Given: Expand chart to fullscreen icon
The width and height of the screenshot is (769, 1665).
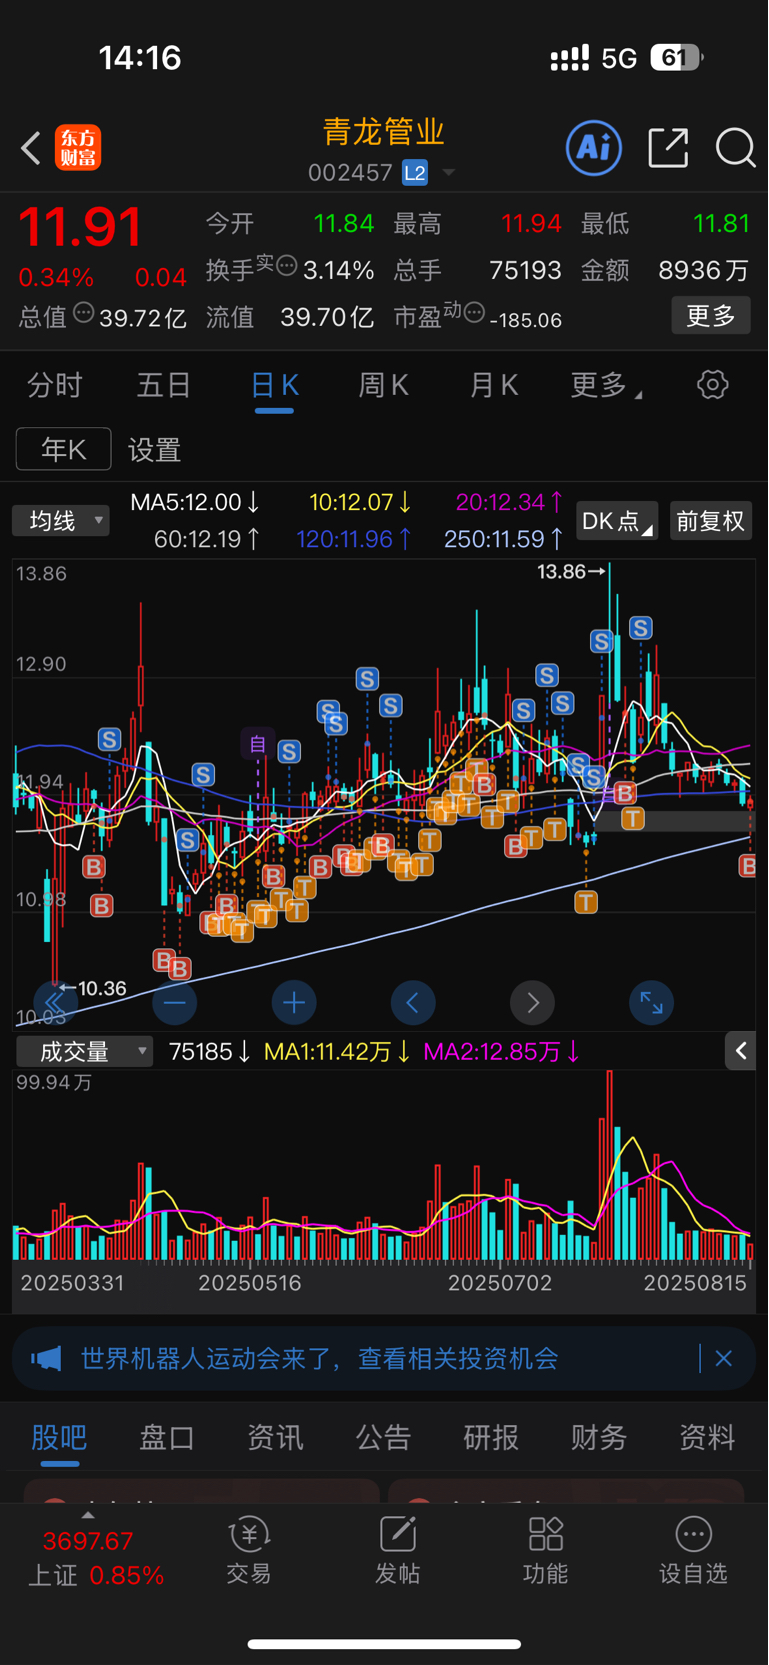Looking at the screenshot, I should click(651, 1003).
